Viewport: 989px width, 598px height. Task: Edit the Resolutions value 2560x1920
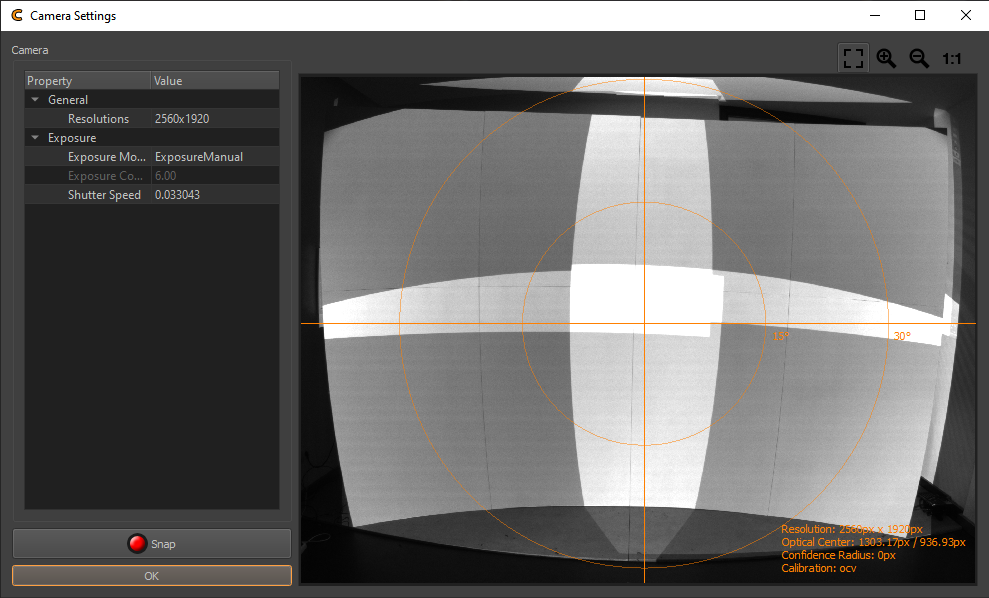pyautogui.click(x=214, y=119)
